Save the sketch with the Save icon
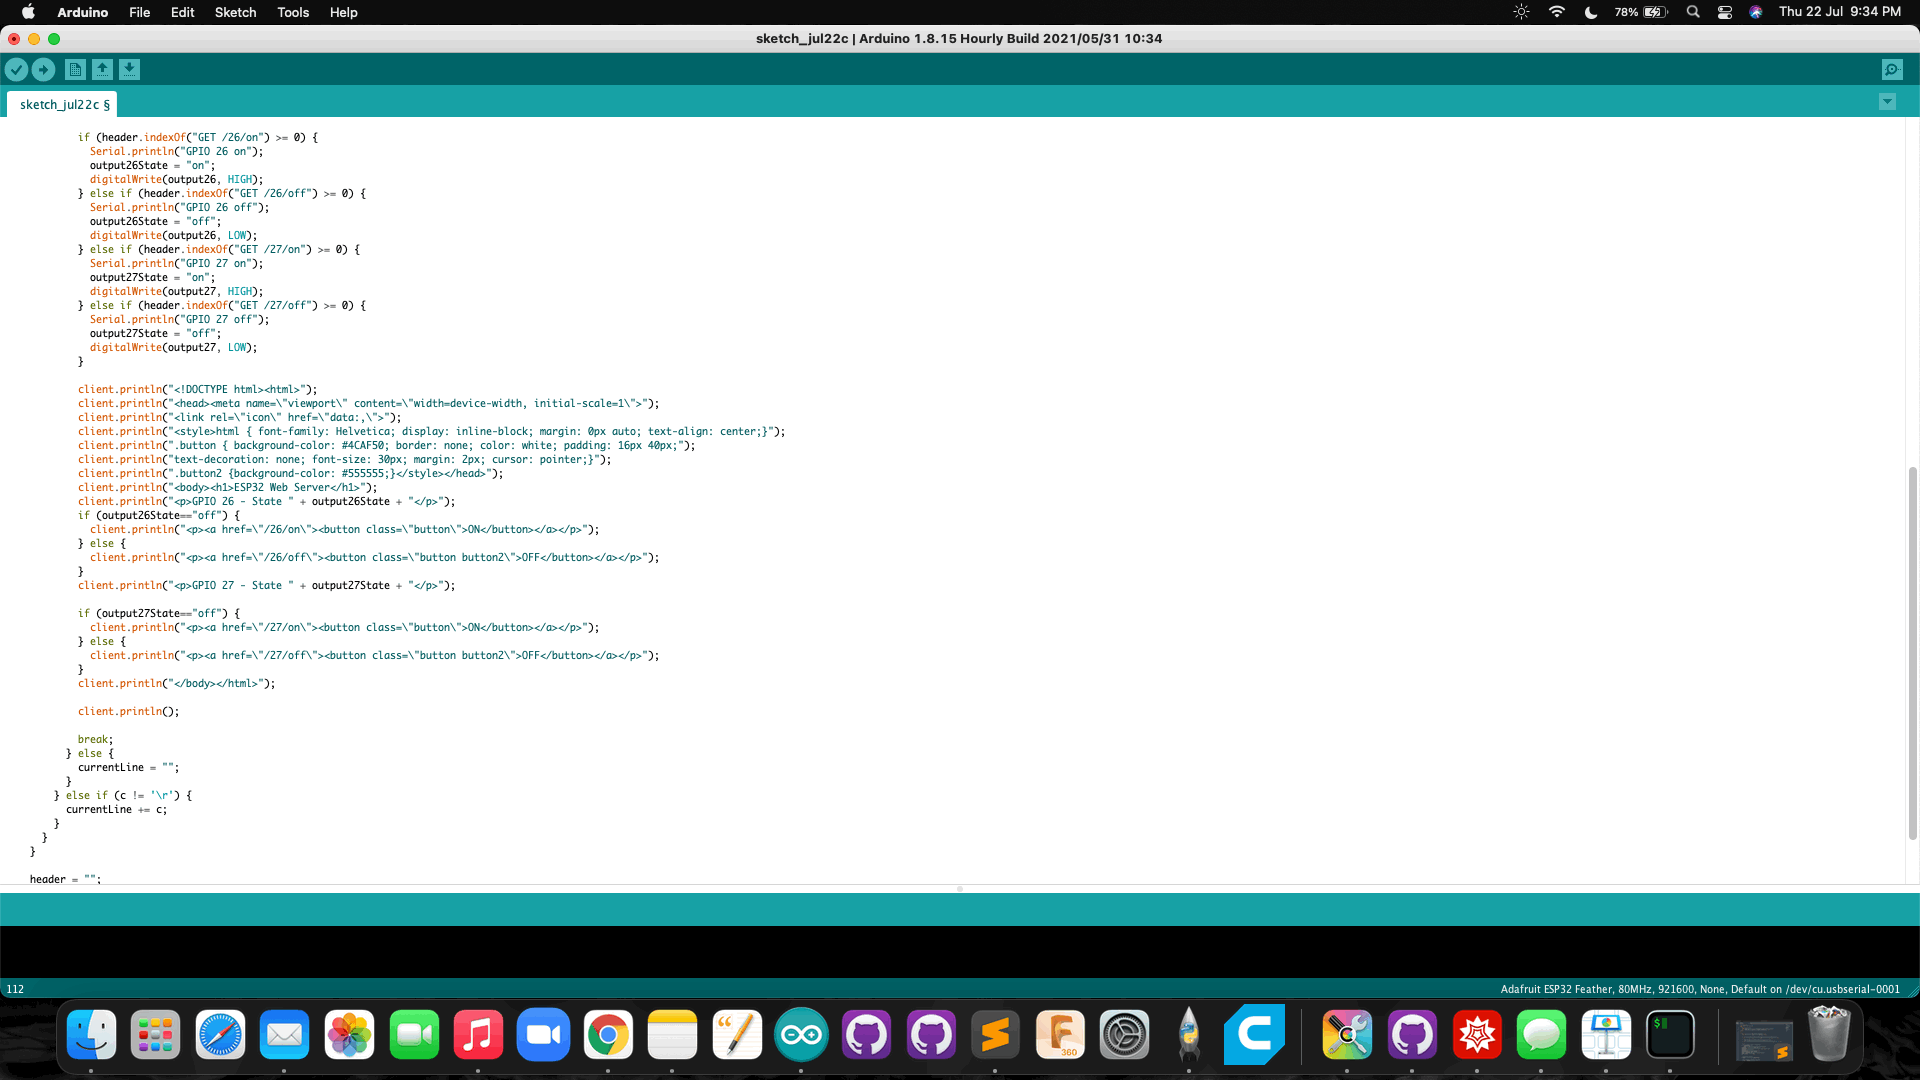 tap(129, 69)
